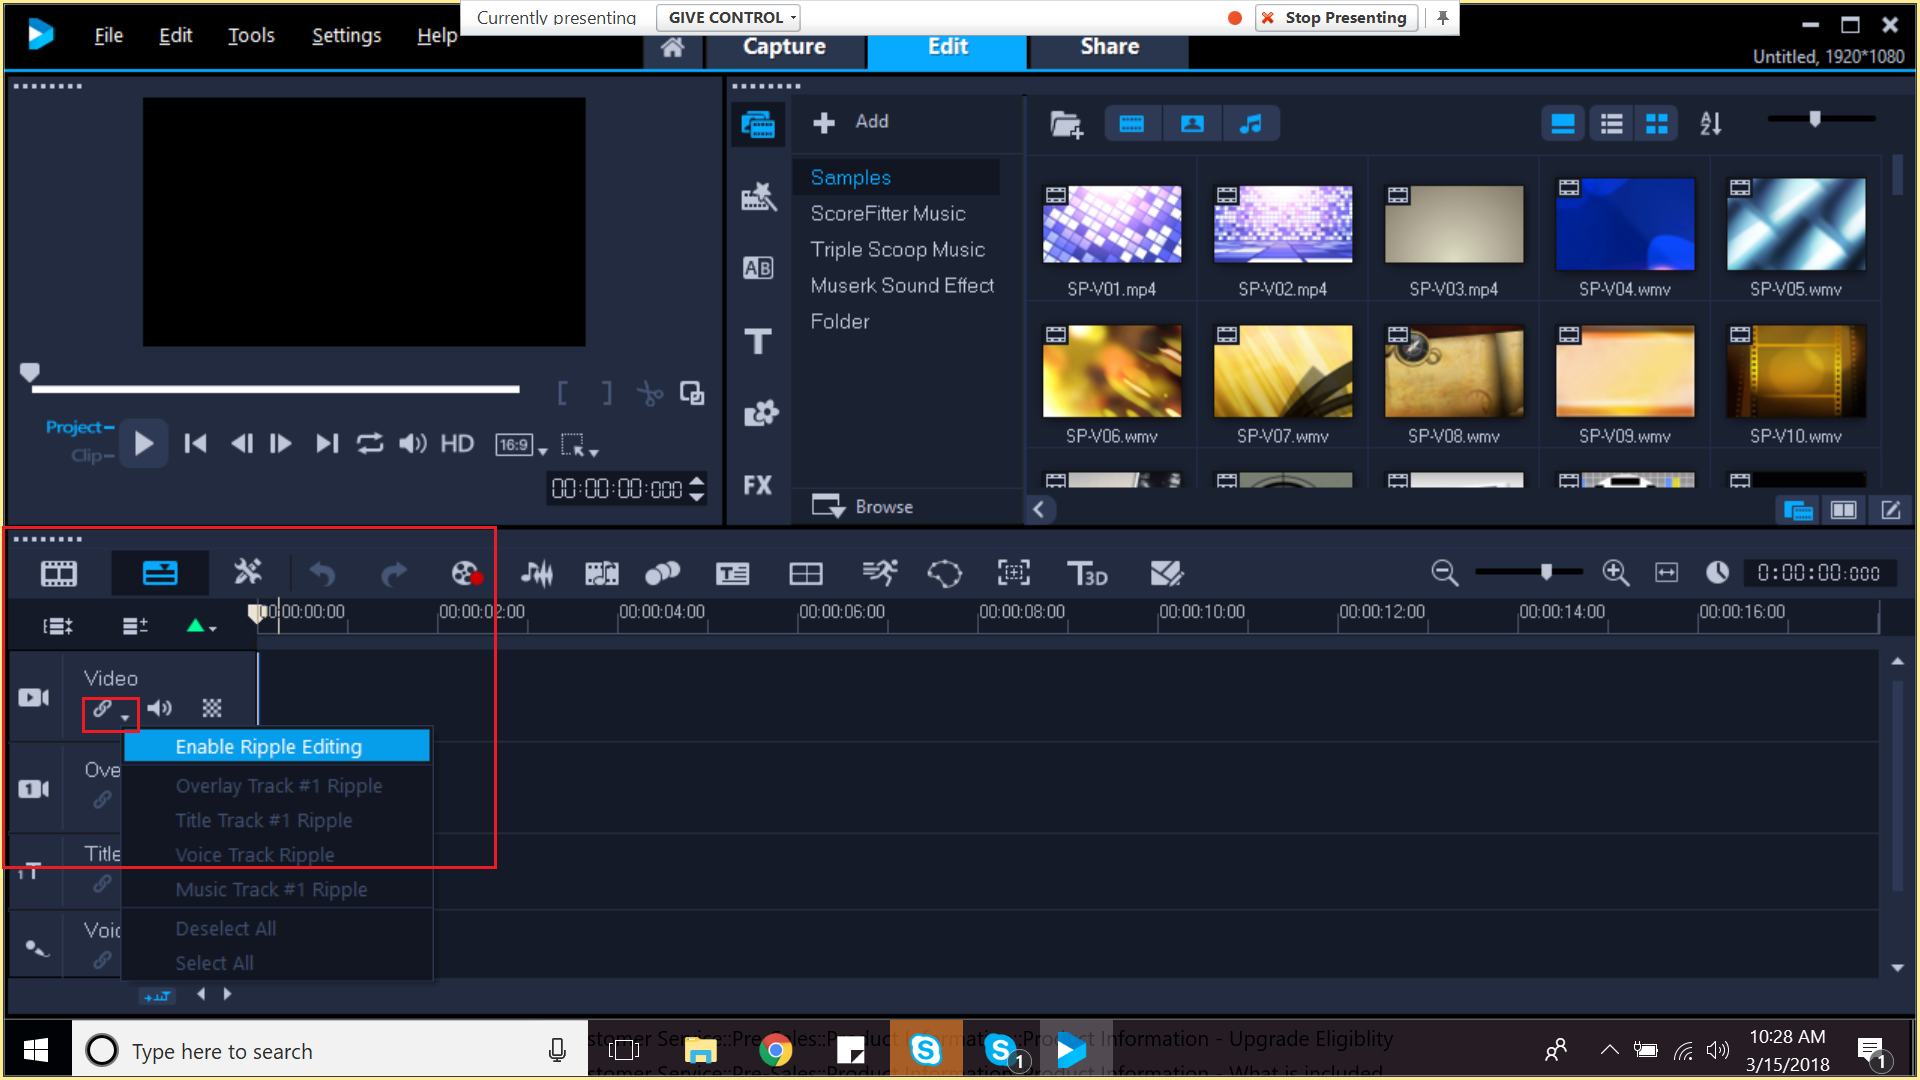1920x1080 pixels.
Task: Enable Ripple Editing in context menu
Action: click(x=269, y=746)
